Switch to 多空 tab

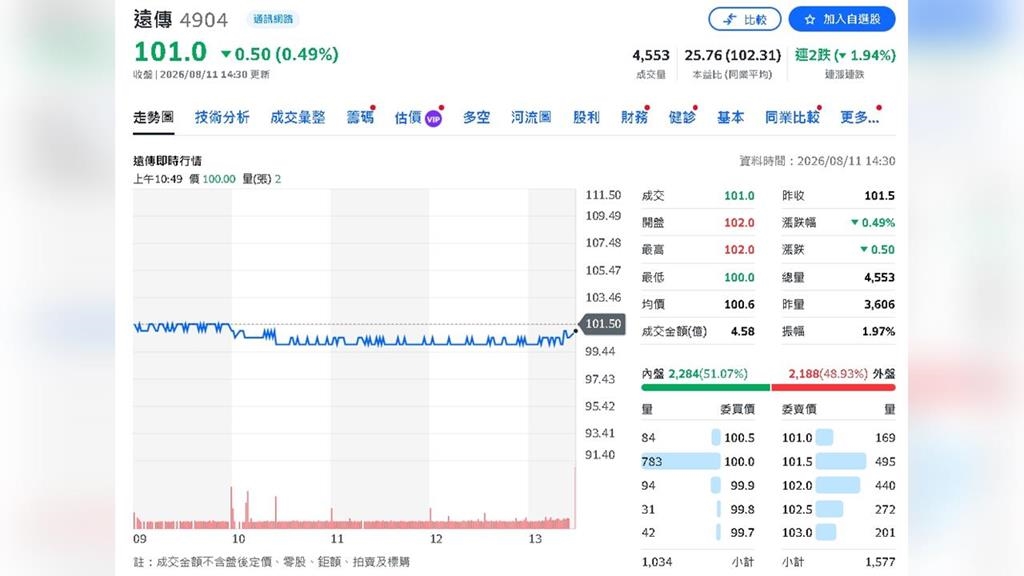pyautogui.click(x=476, y=118)
